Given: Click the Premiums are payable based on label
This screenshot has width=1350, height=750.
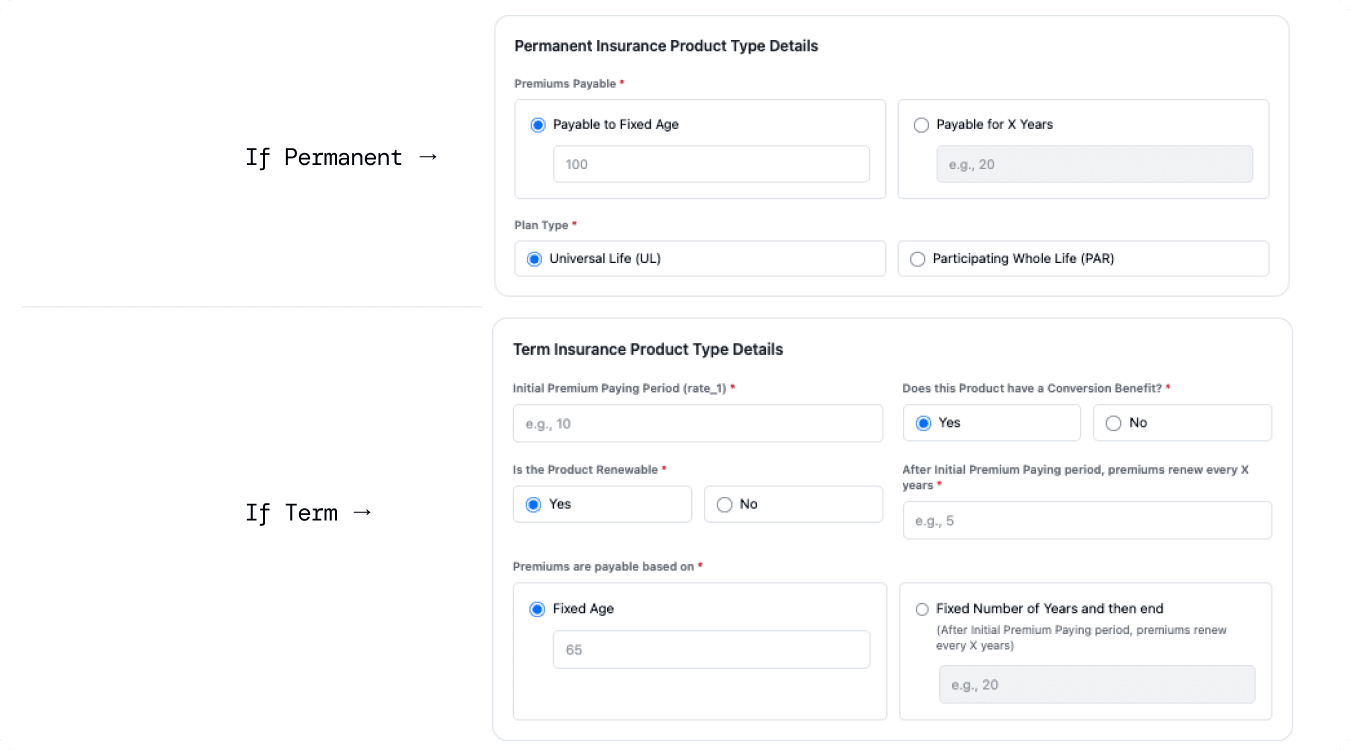Looking at the screenshot, I should 607,566.
